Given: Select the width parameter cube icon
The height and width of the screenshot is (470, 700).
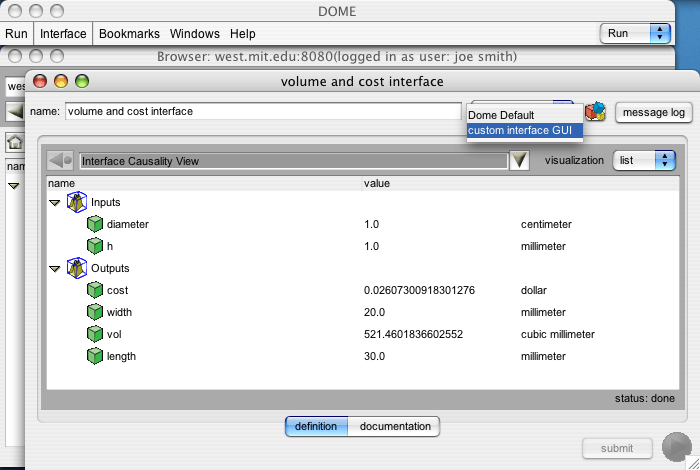Looking at the screenshot, I should click(x=95, y=312).
